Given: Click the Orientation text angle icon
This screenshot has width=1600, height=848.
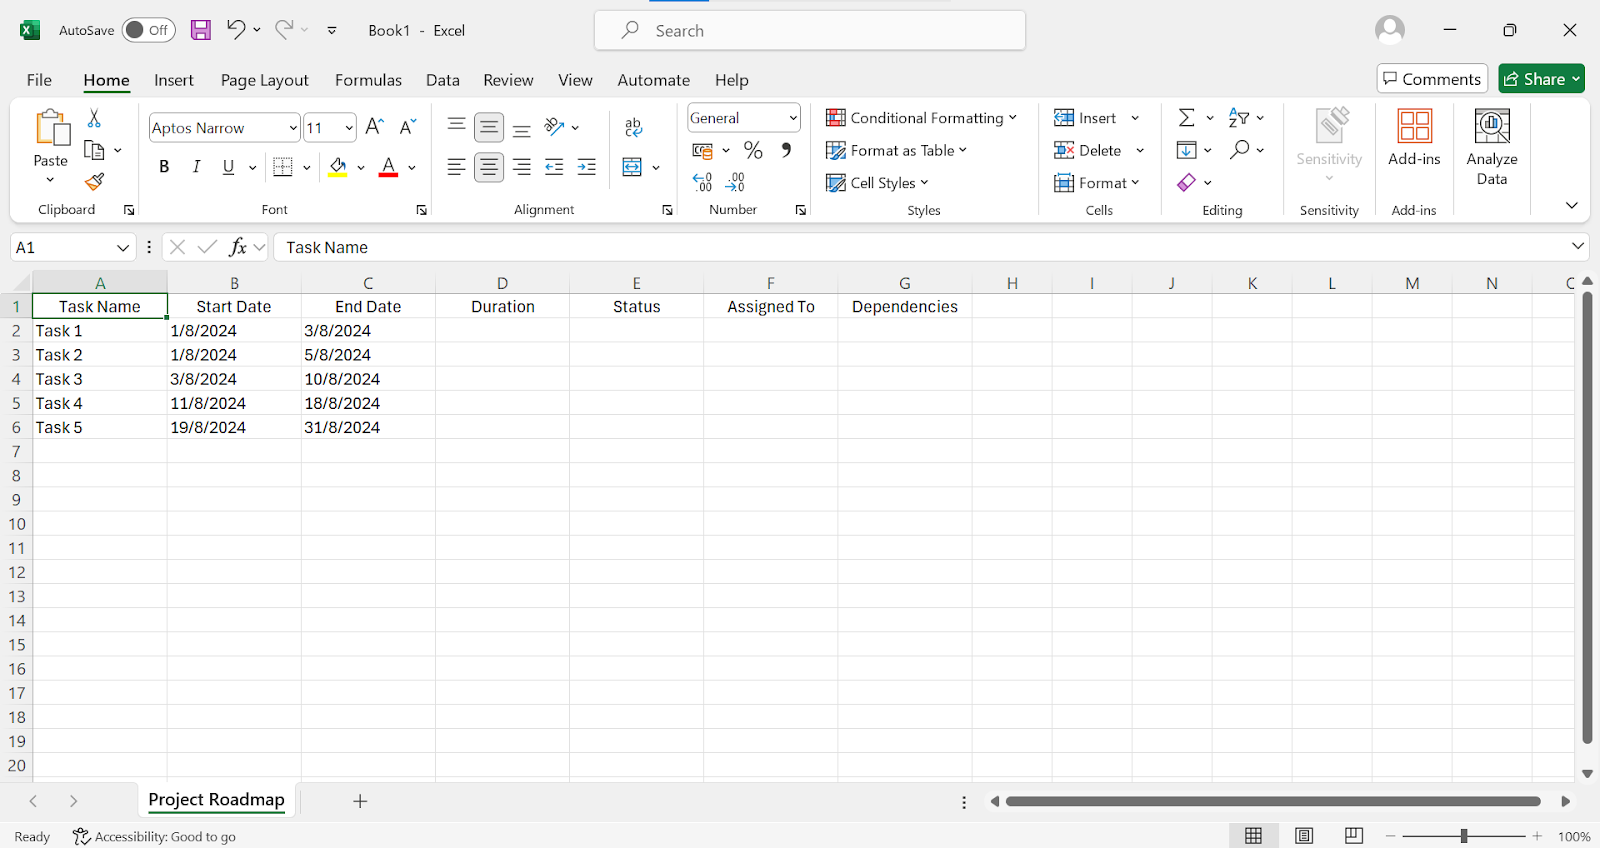Looking at the screenshot, I should [x=554, y=127].
